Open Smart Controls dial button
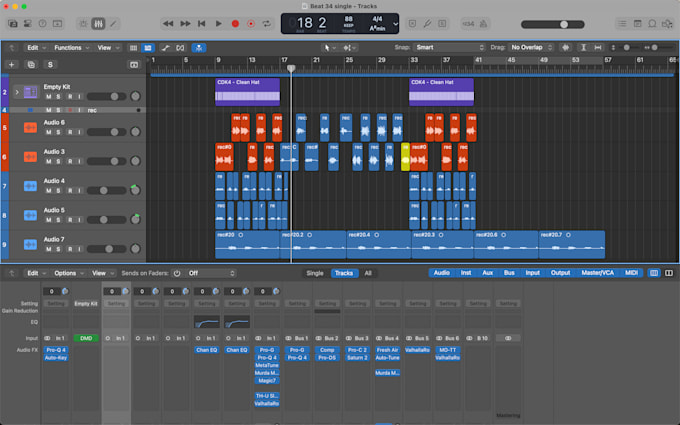 tap(83, 24)
